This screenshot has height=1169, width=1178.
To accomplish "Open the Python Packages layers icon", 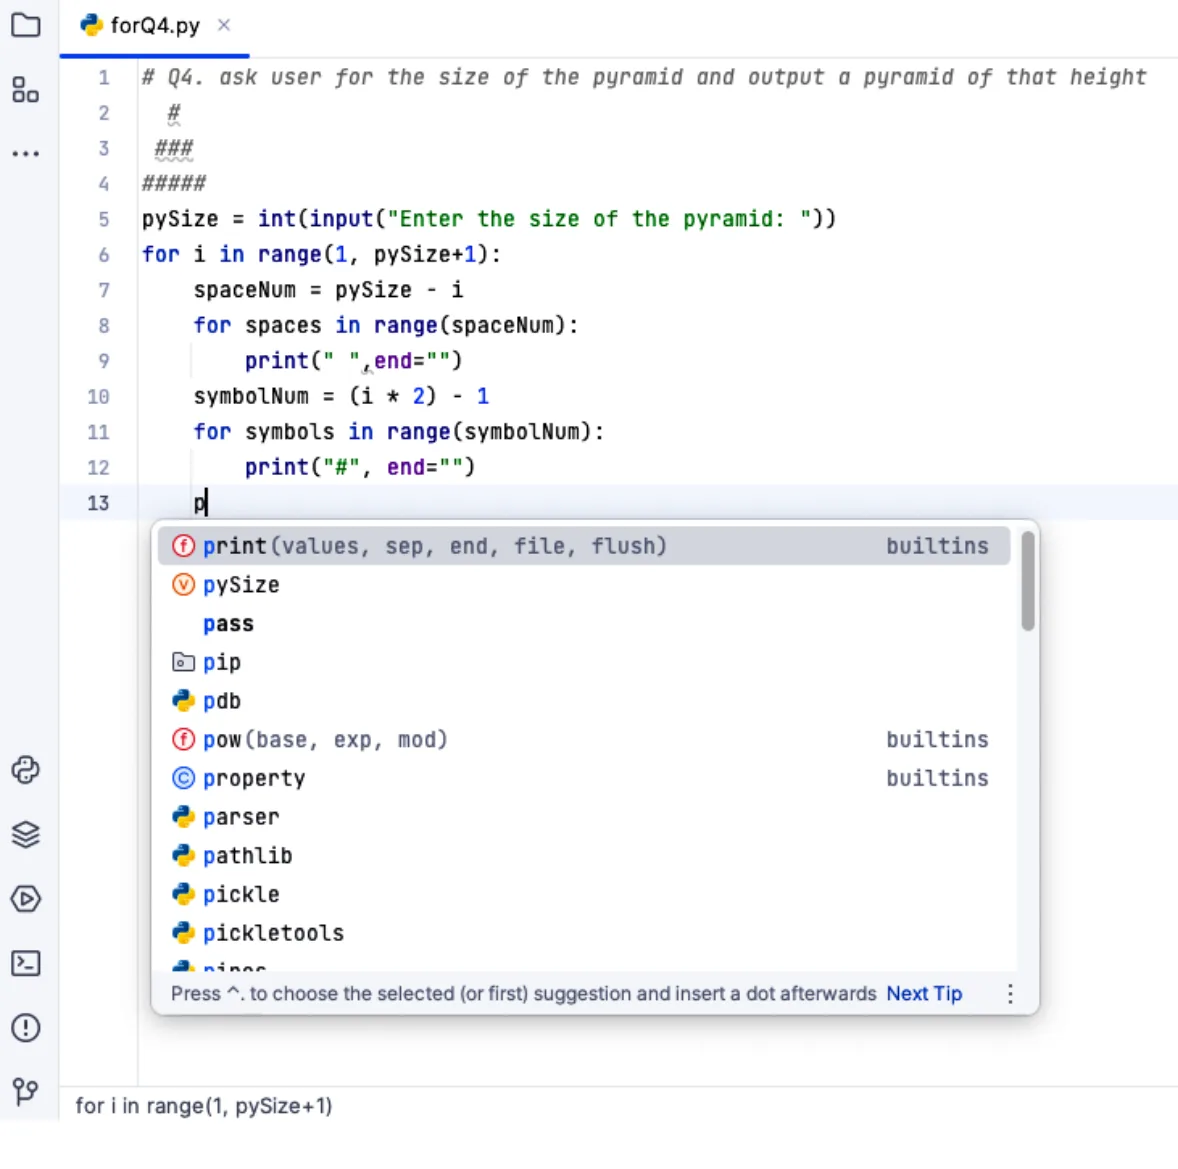I will point(26,834).
